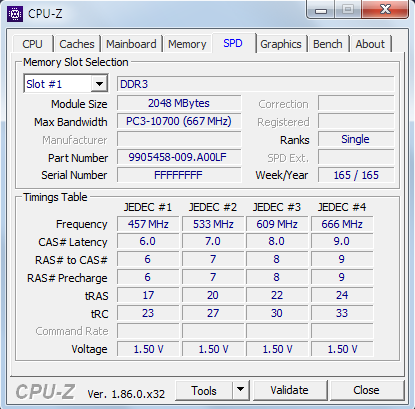Image resolution: width=415 pixels, height=409 pixels.
Task: Switch to the Caches tab
Action: click(x=77, y=44)
